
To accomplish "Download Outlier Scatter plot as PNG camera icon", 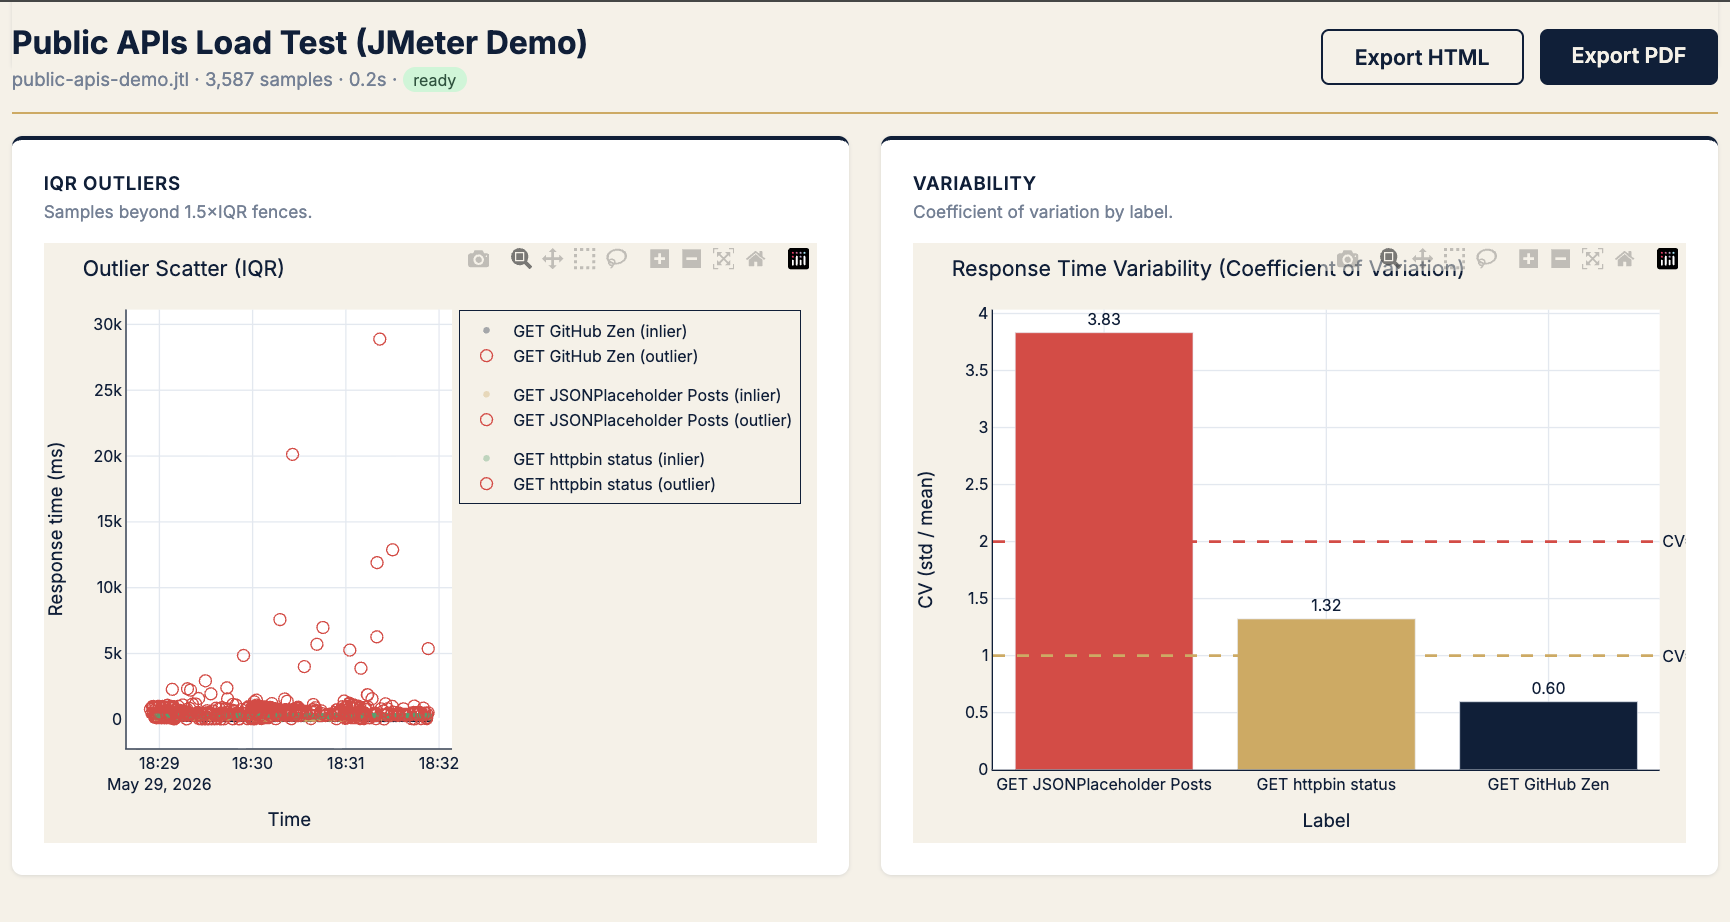I will (479, 259).
